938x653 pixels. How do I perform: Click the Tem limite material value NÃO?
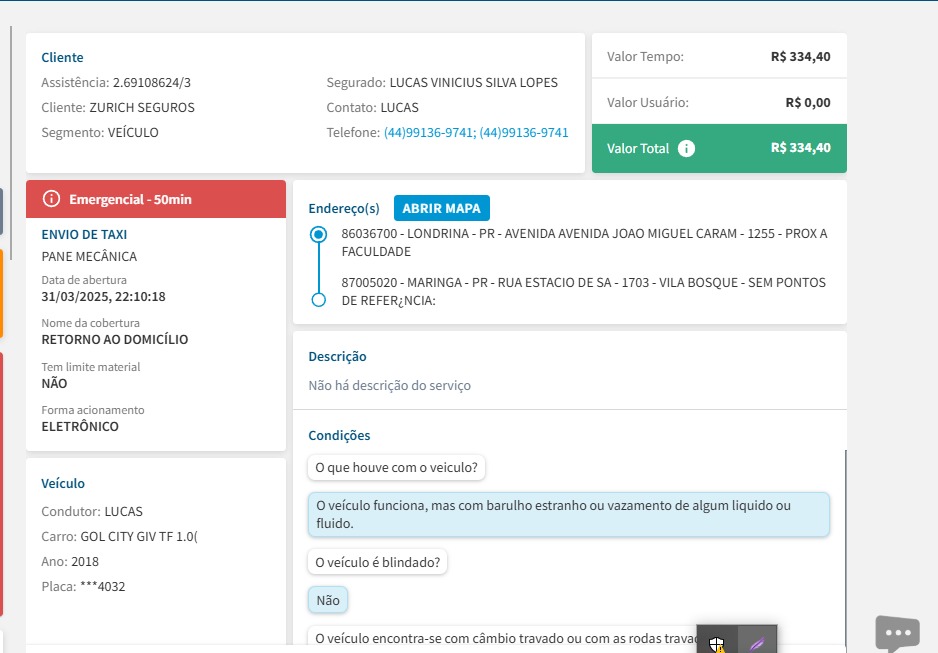pos(54,383)
